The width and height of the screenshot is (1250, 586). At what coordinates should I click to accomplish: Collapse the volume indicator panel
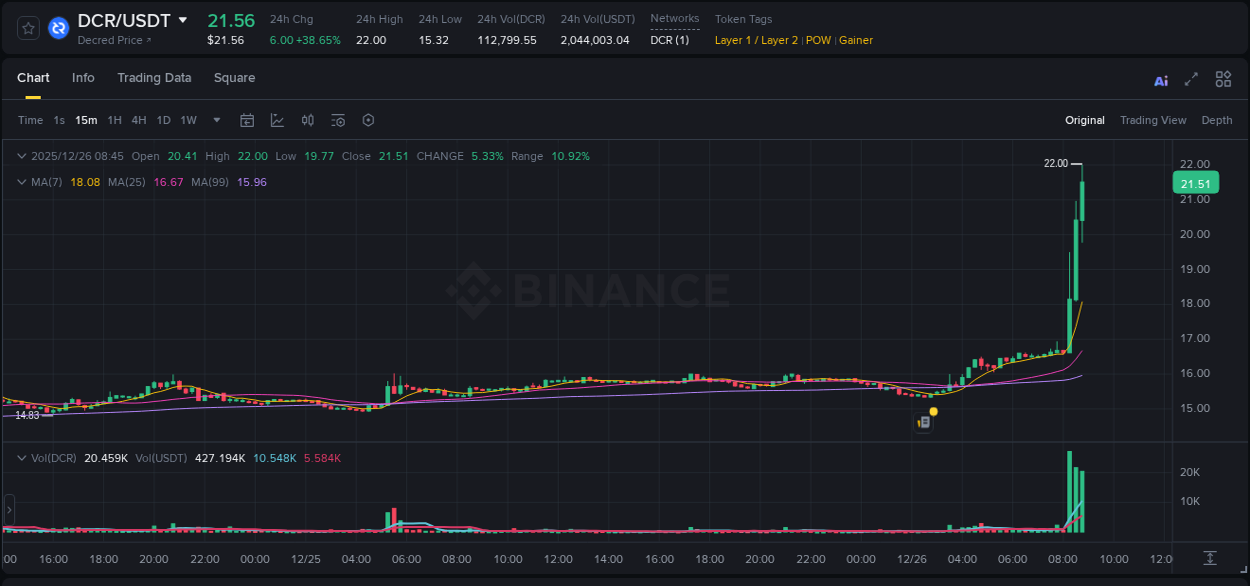click(x=20, y=457)
